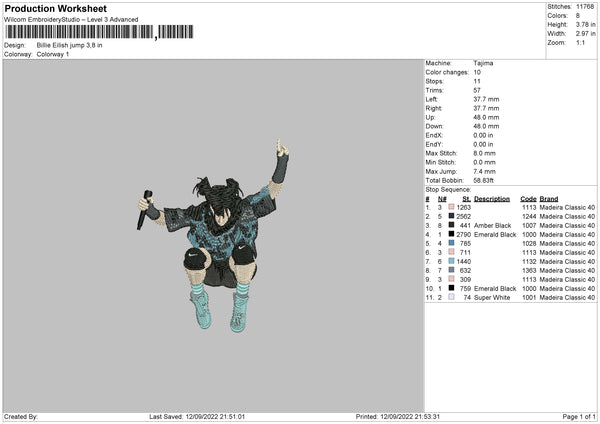This screenshot has width=600, height=424.
Task: Click the "St." column header
Action: [x=466, y=199]
